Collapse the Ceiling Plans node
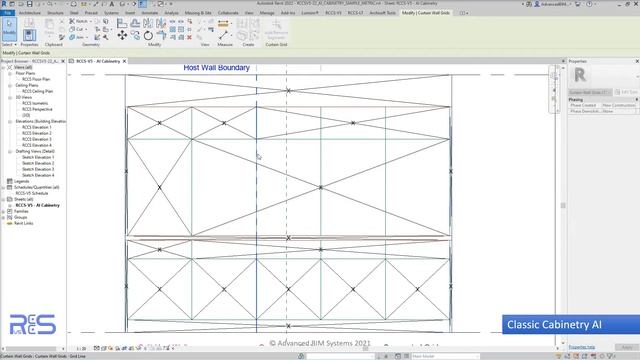Viewport: 640px width, 360px height. [10, 85]
